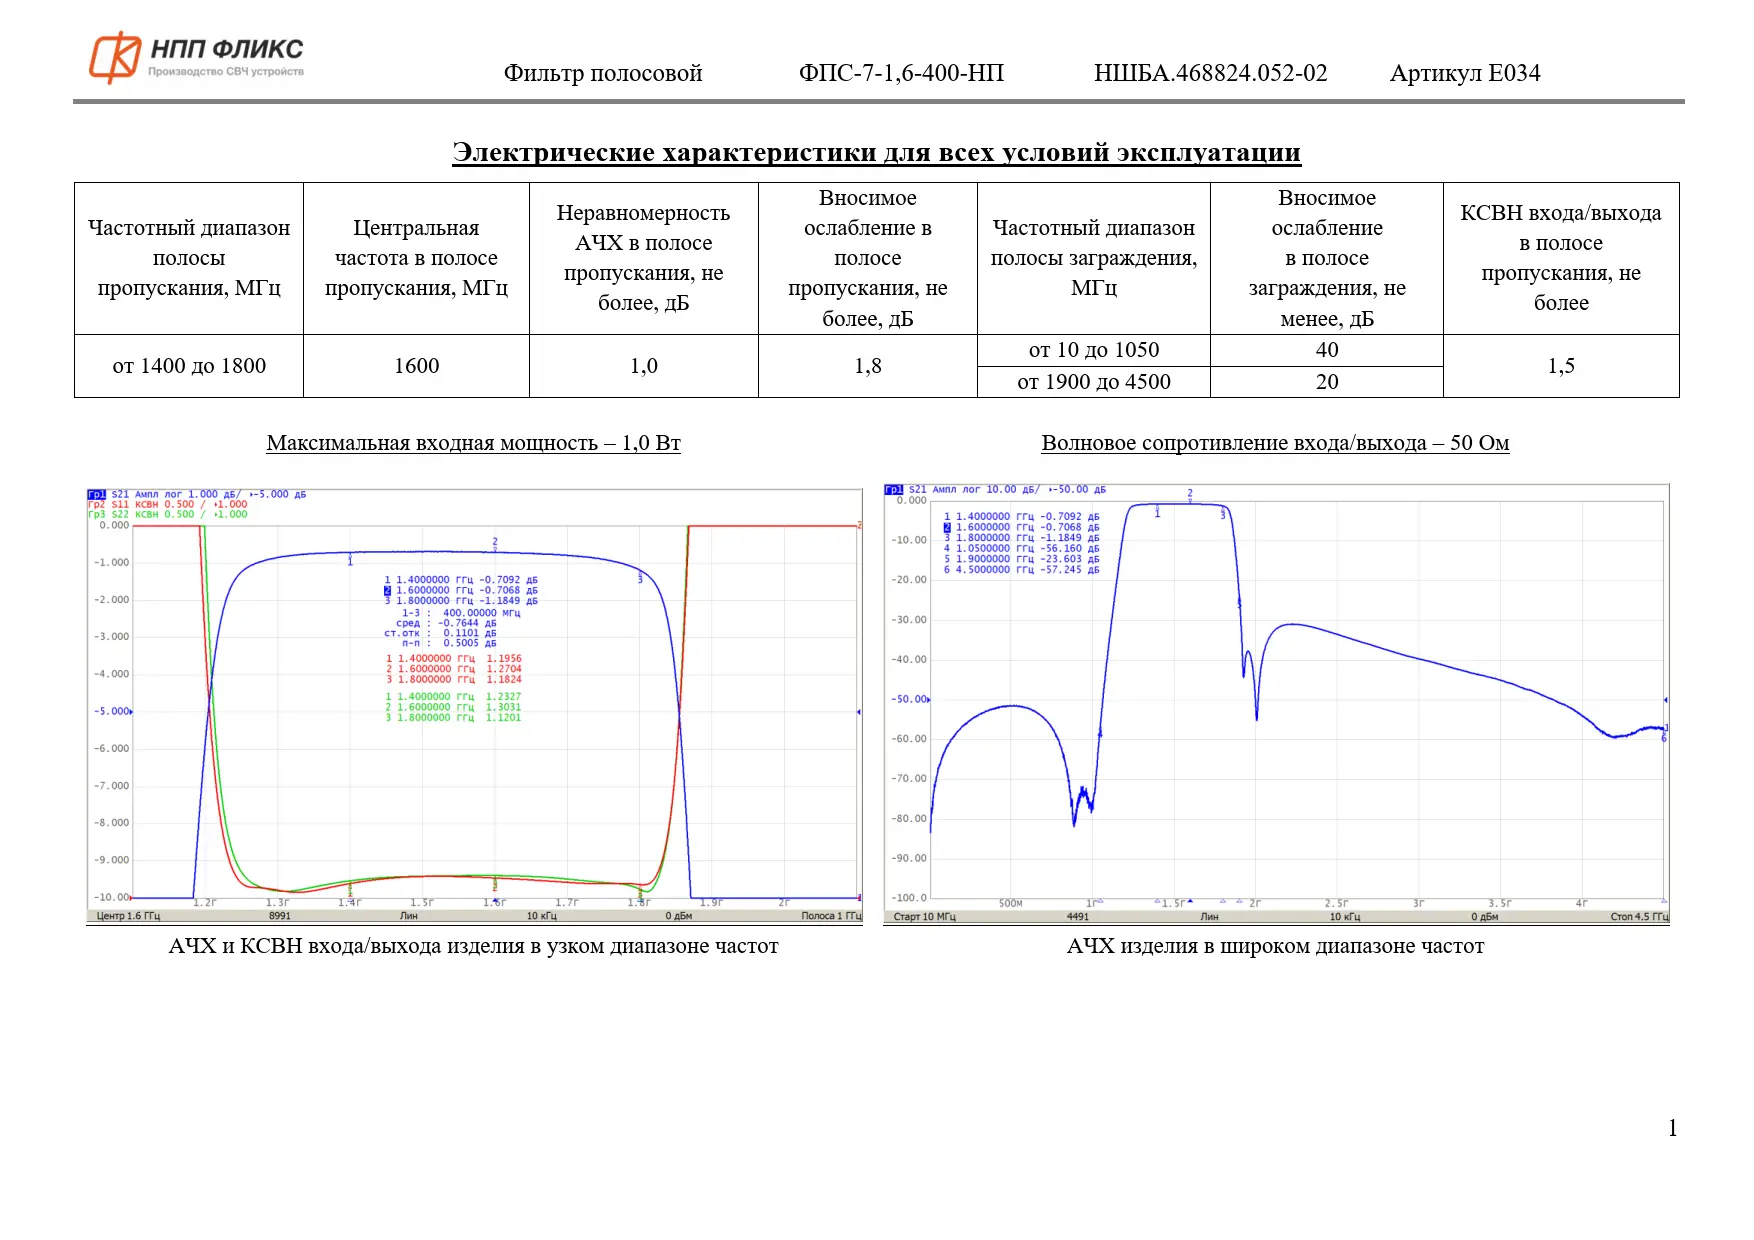
Task: Click the -50.00 reference level marker on right chart
Action: pos(909,699)
